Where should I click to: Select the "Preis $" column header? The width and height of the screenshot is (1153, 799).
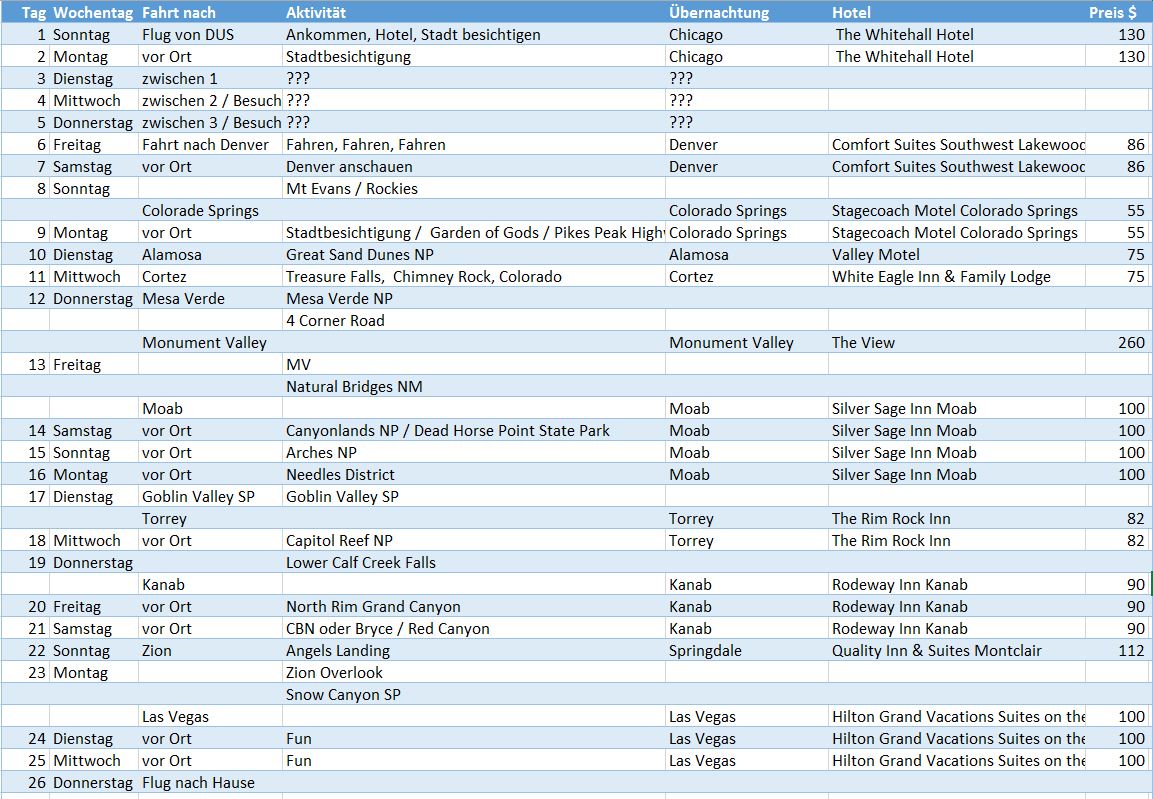(1113, 12)
